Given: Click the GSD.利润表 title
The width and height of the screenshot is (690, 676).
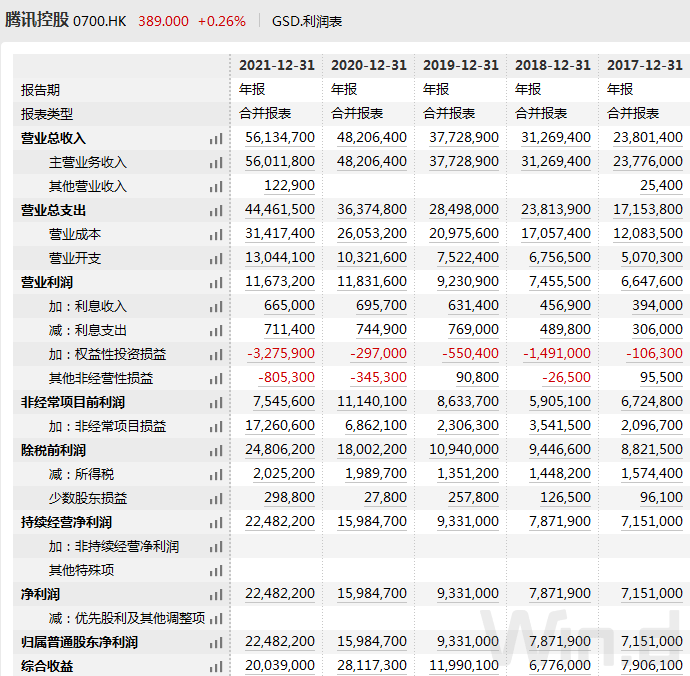Looking at the screenshot, I should [307, 21].
